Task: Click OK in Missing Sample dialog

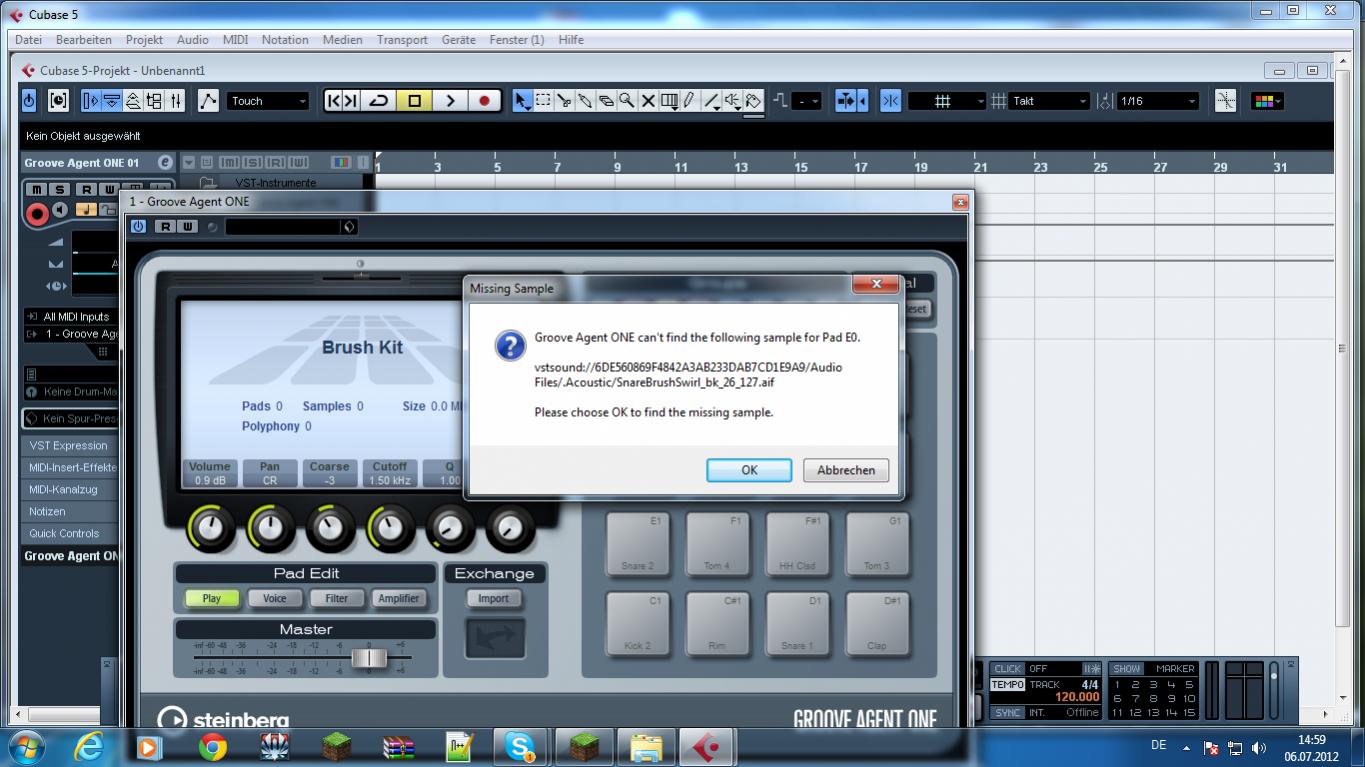Action: [x=749, y=470]
